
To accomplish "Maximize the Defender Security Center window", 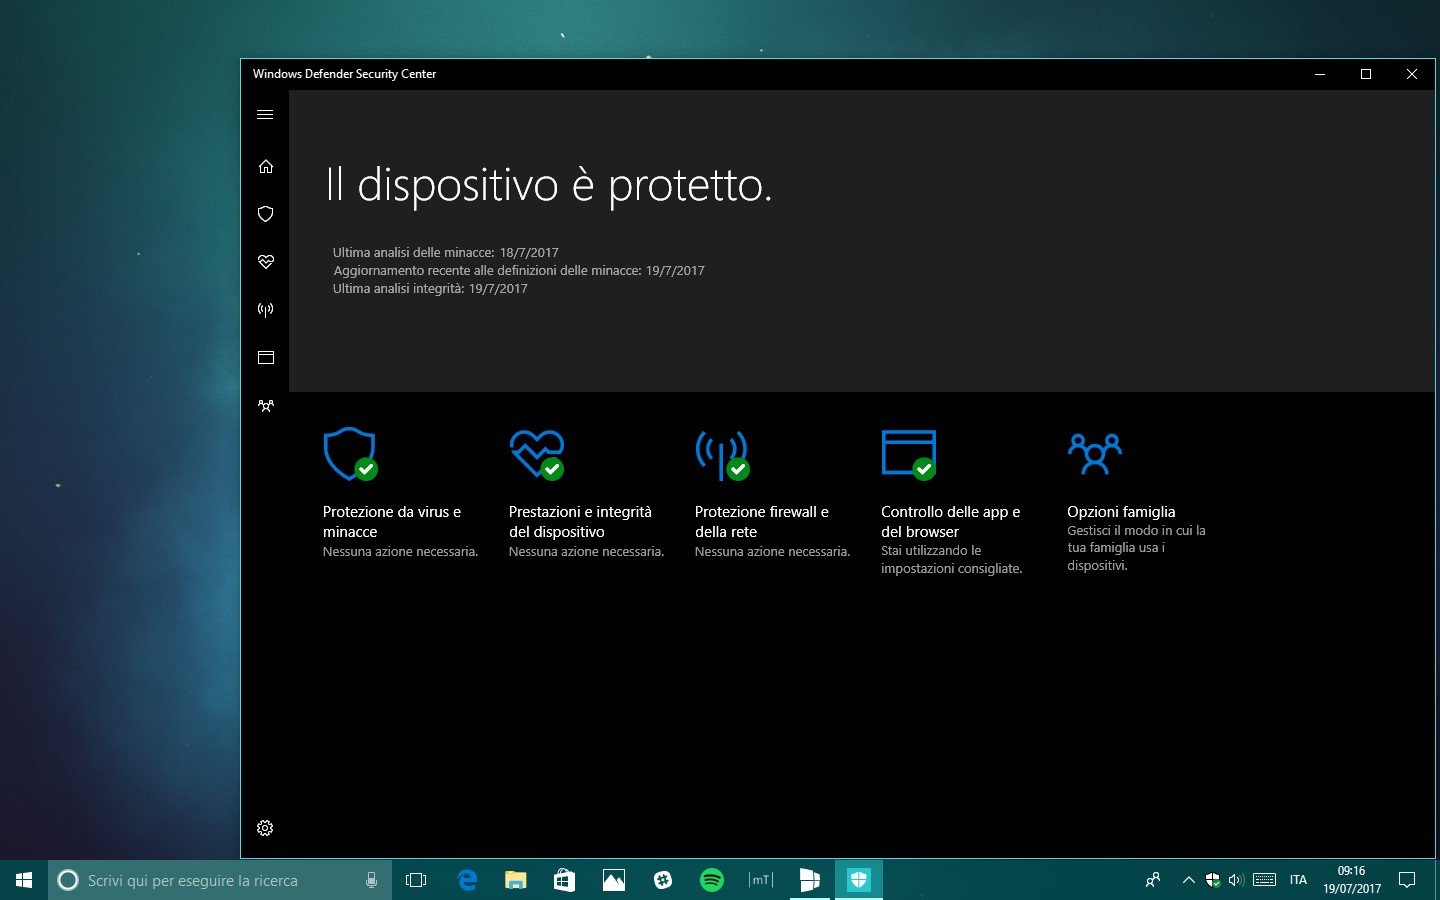I will tap(1366, 74).
